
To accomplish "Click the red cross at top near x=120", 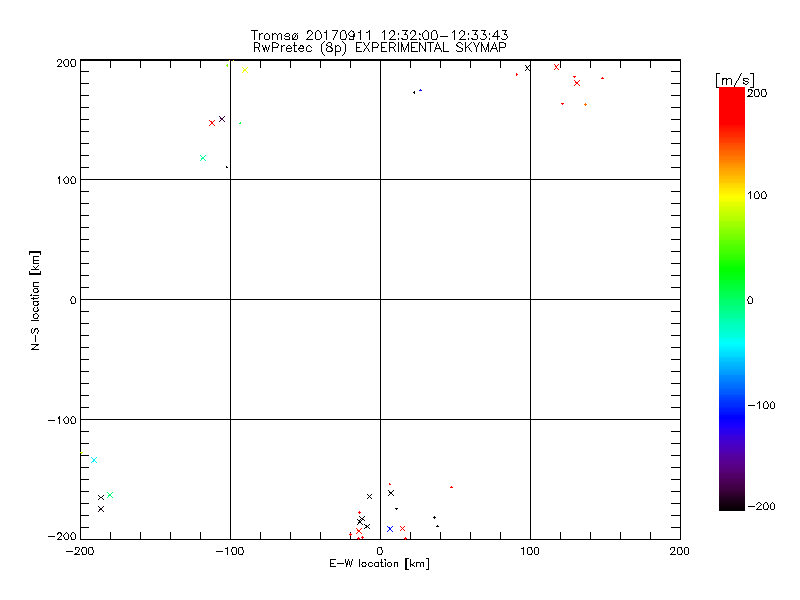I will point(557,67).
